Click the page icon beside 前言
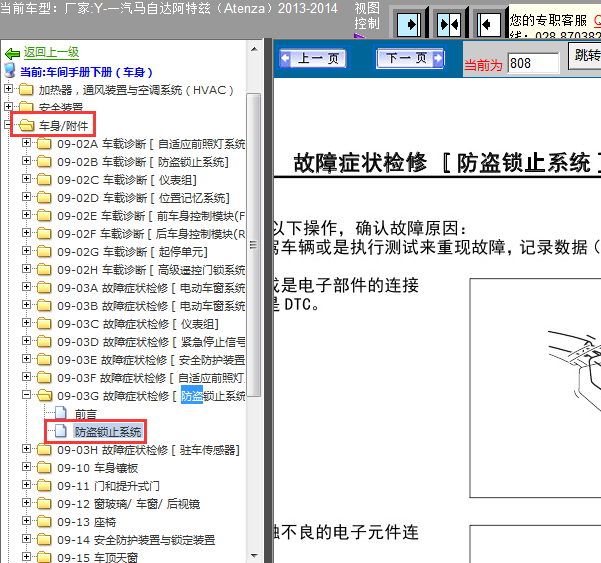Screen dimensions: 601x563 [x=61, y=413]
